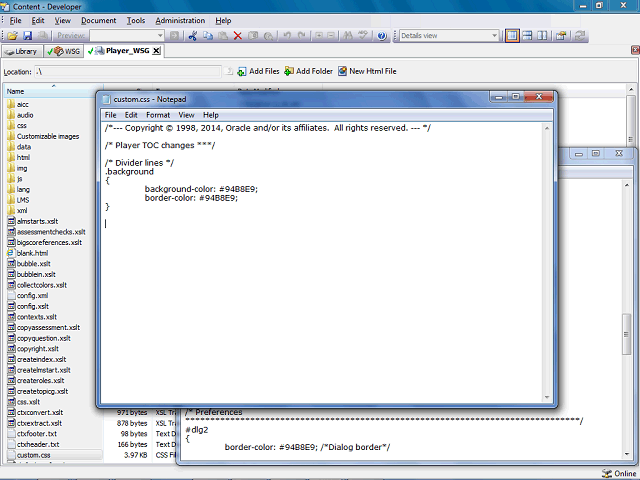Open the Preview dropdown list
Screen dimensions: 640x480
[160, 36]
